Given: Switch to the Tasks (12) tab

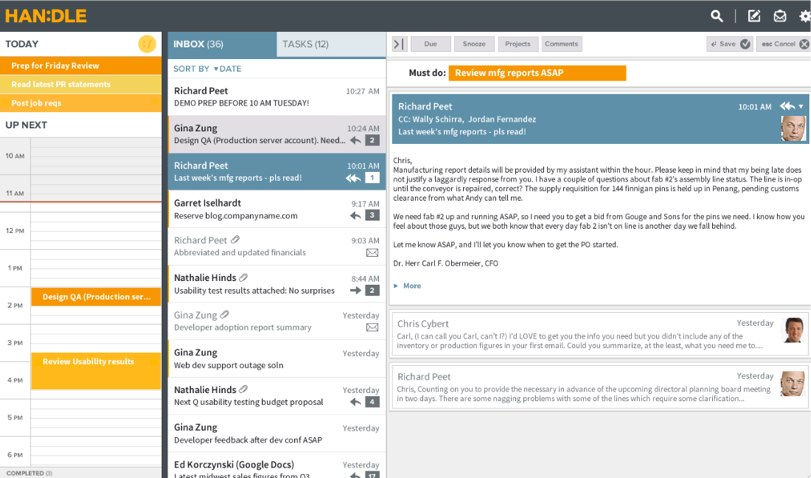Looking at the screenshot, I should 331,44.
